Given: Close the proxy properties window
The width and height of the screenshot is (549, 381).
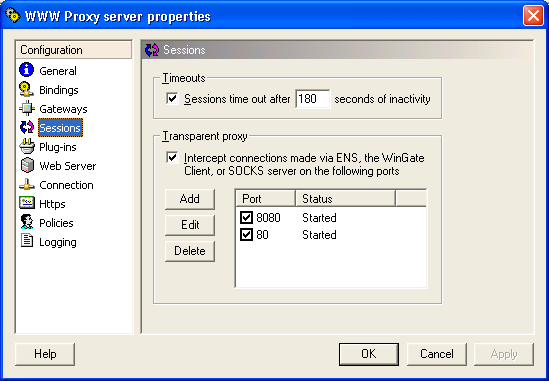Looking at the screenshot, I should point(533,16).
